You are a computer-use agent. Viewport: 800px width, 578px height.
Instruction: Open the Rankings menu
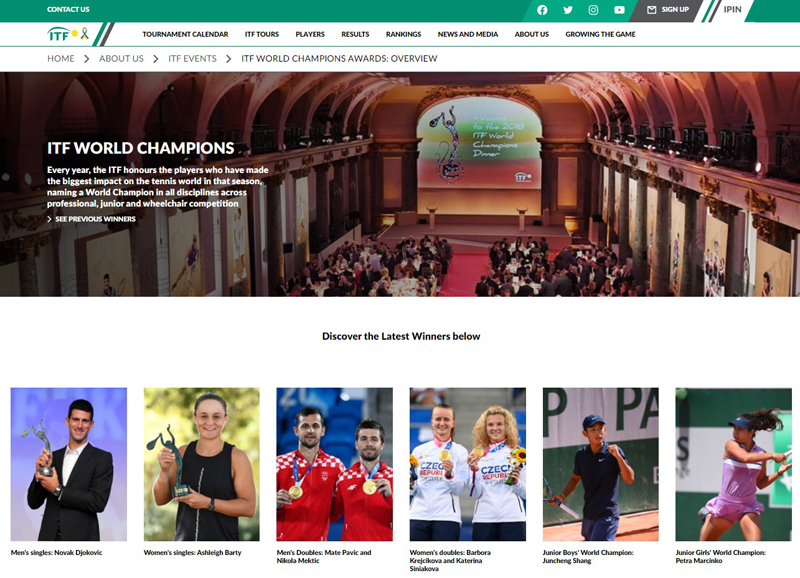404,34
